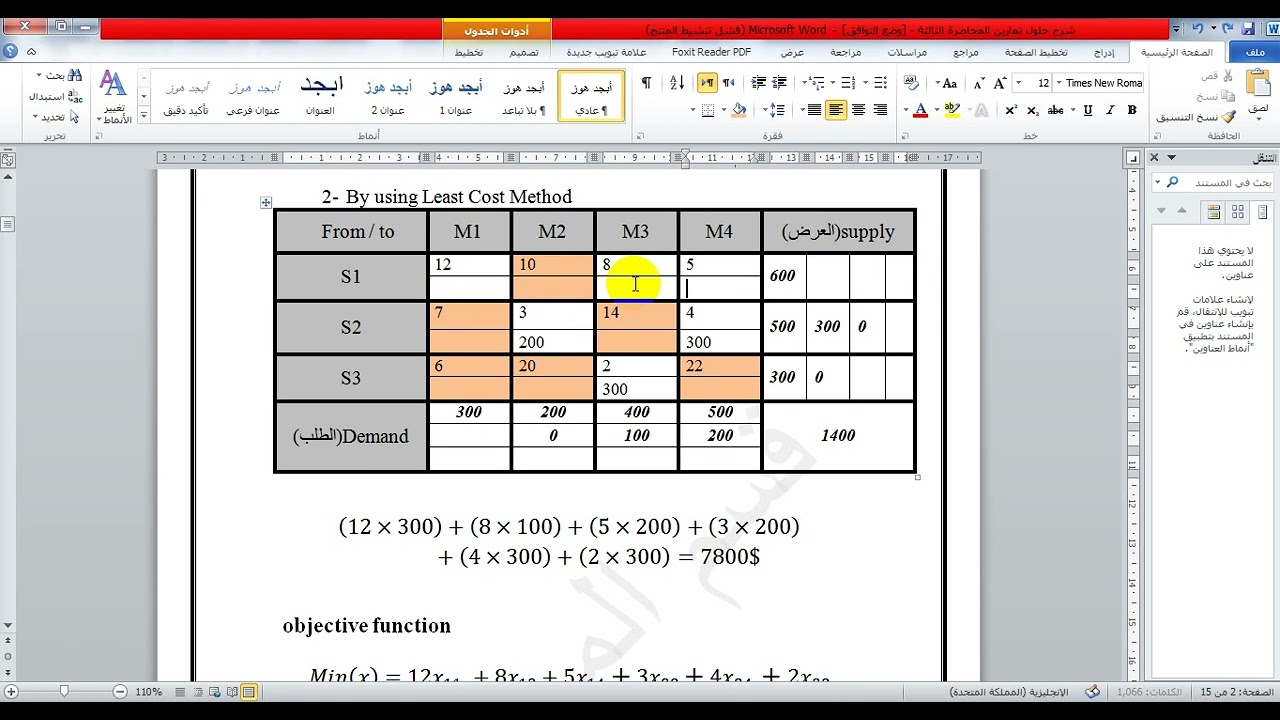
Task: Click the Paste clipboard icon
Action: pos(1257,84)
